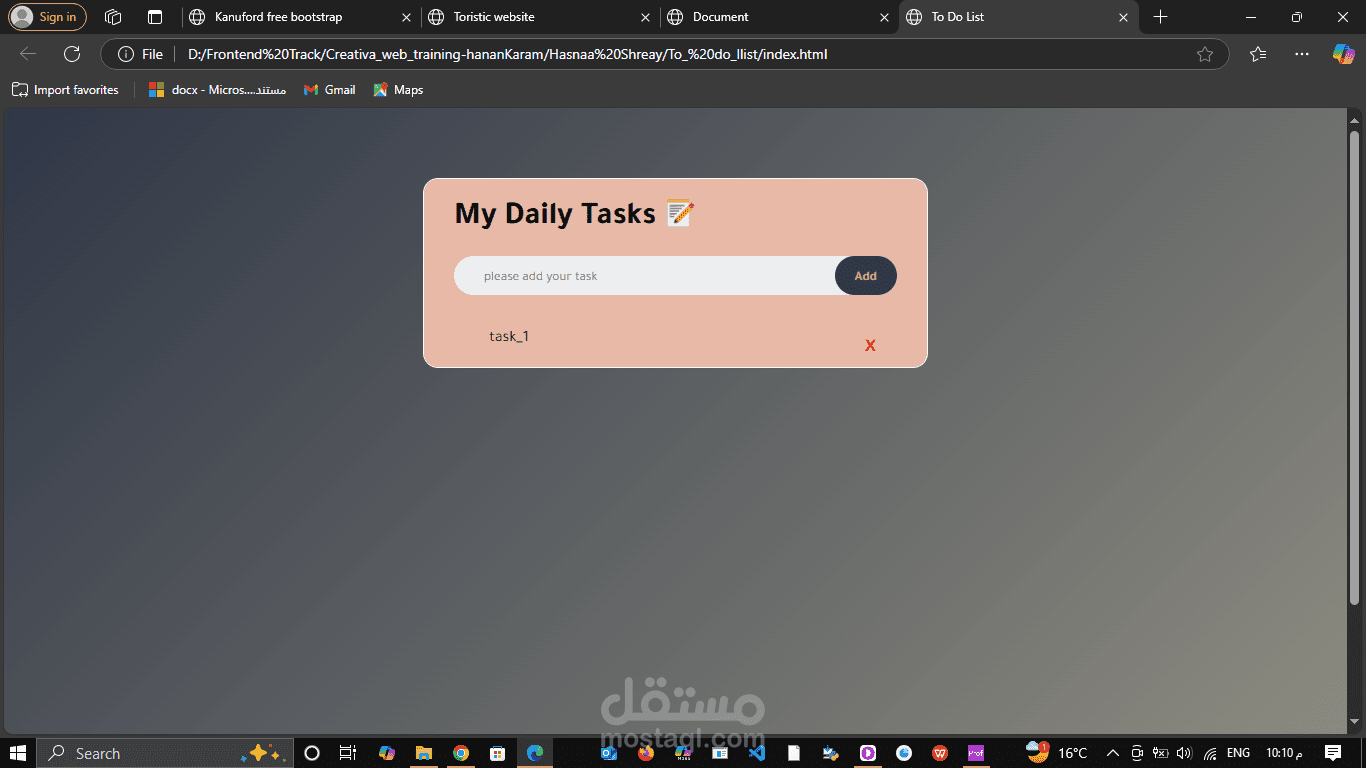Open weather 16°C widget

(x=1057, y=753)
